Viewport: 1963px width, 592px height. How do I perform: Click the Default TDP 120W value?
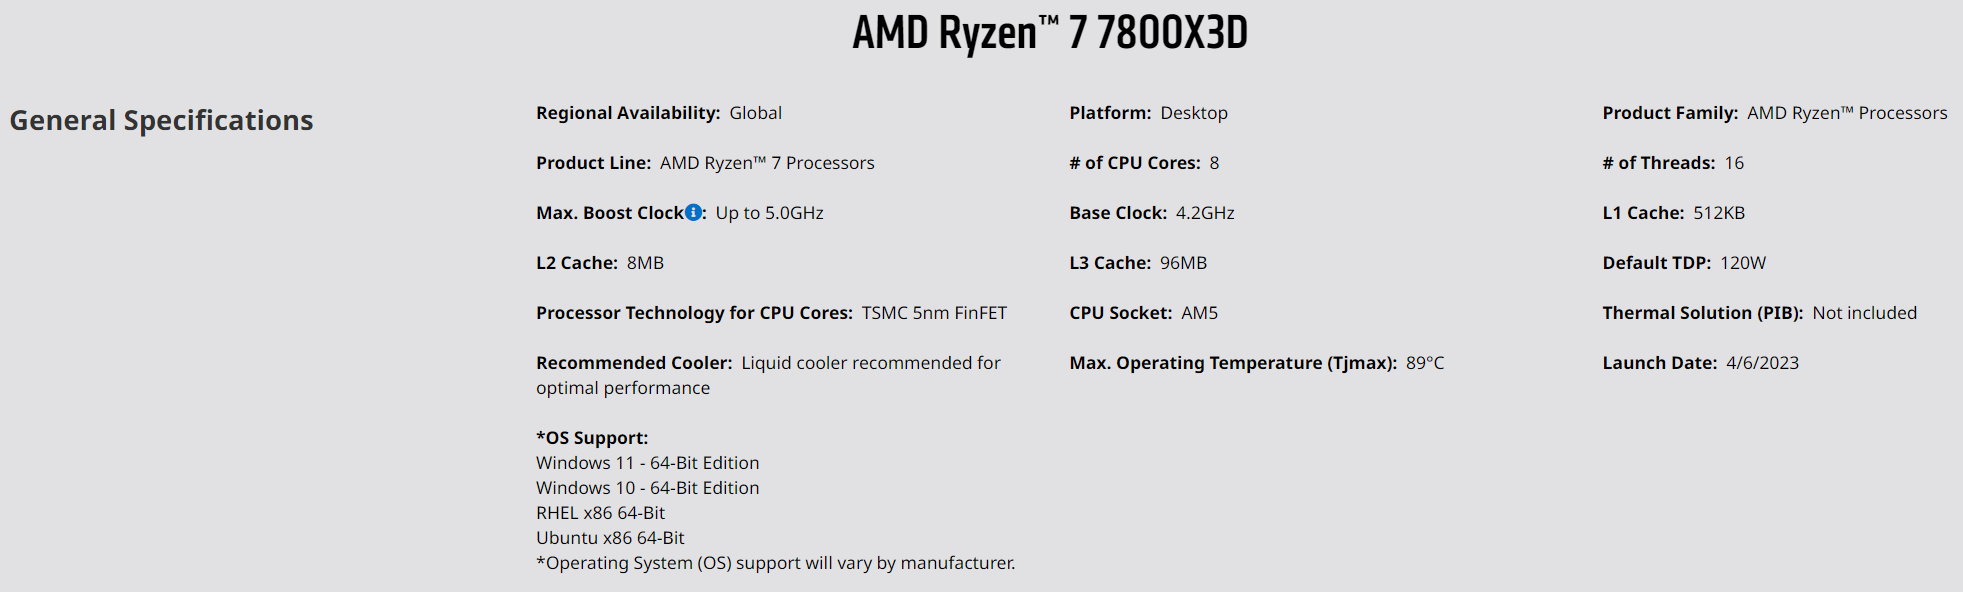pyautogui.click(x=1743, y=263)
